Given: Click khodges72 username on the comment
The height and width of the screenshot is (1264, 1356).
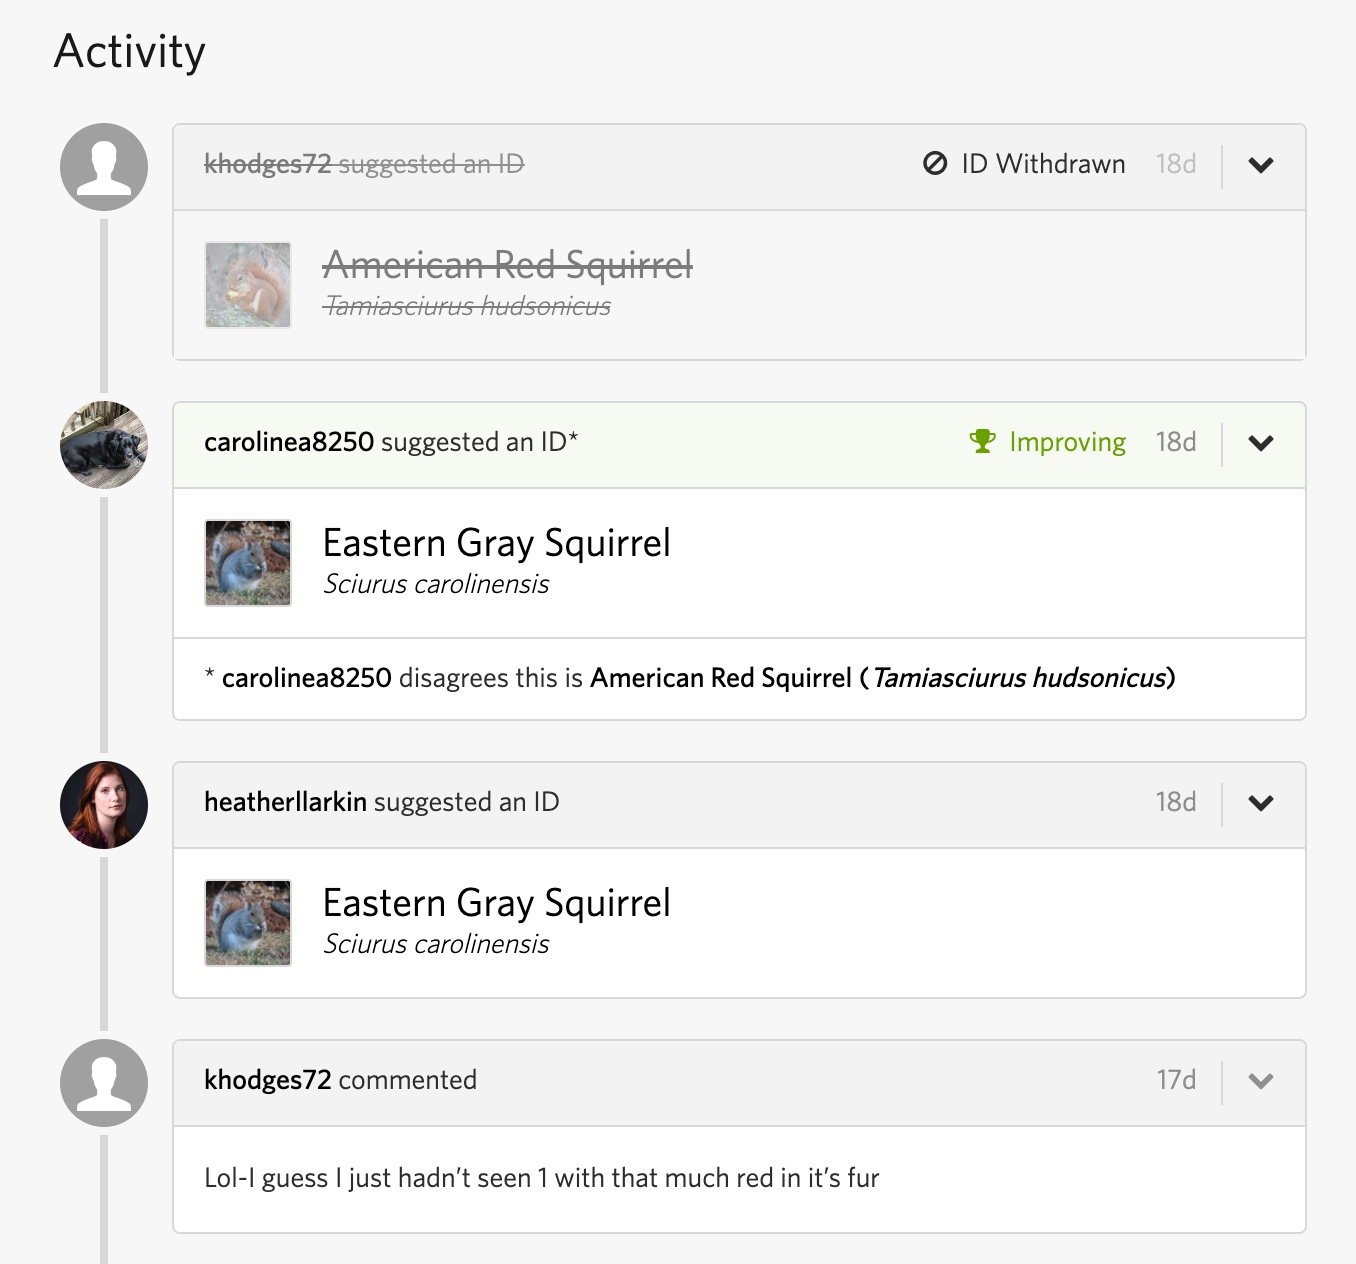Looking at the screenshot, I should [x=267, y=1080].
